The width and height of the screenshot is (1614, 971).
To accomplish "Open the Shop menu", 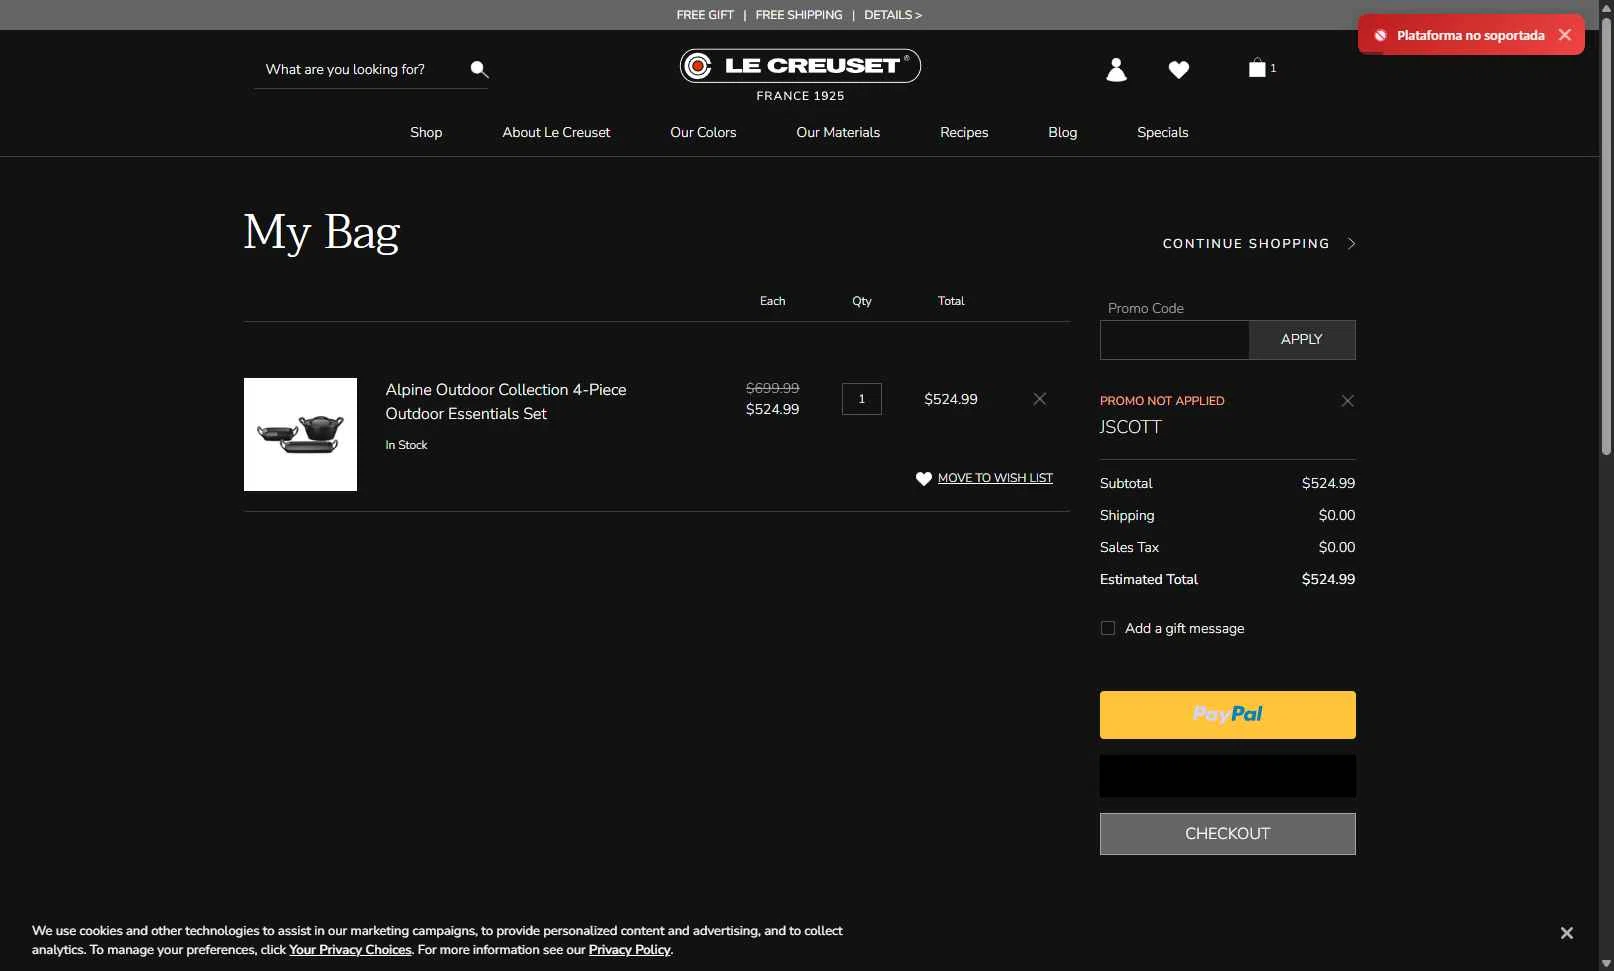I will click(x=426, y=132).
